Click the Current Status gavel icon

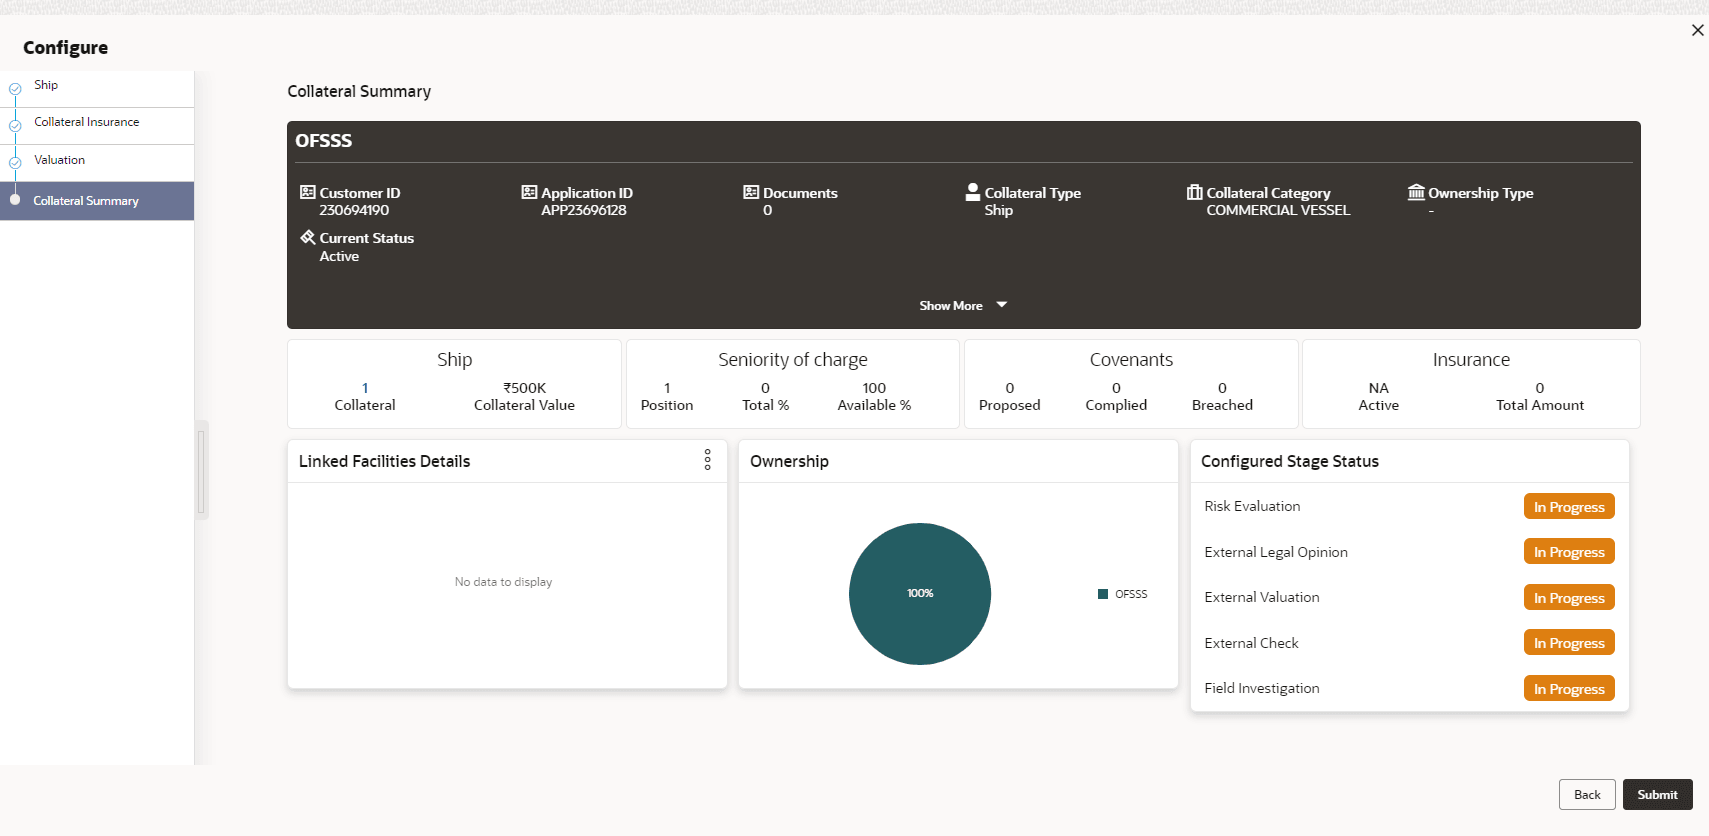(x=308, y=237)
